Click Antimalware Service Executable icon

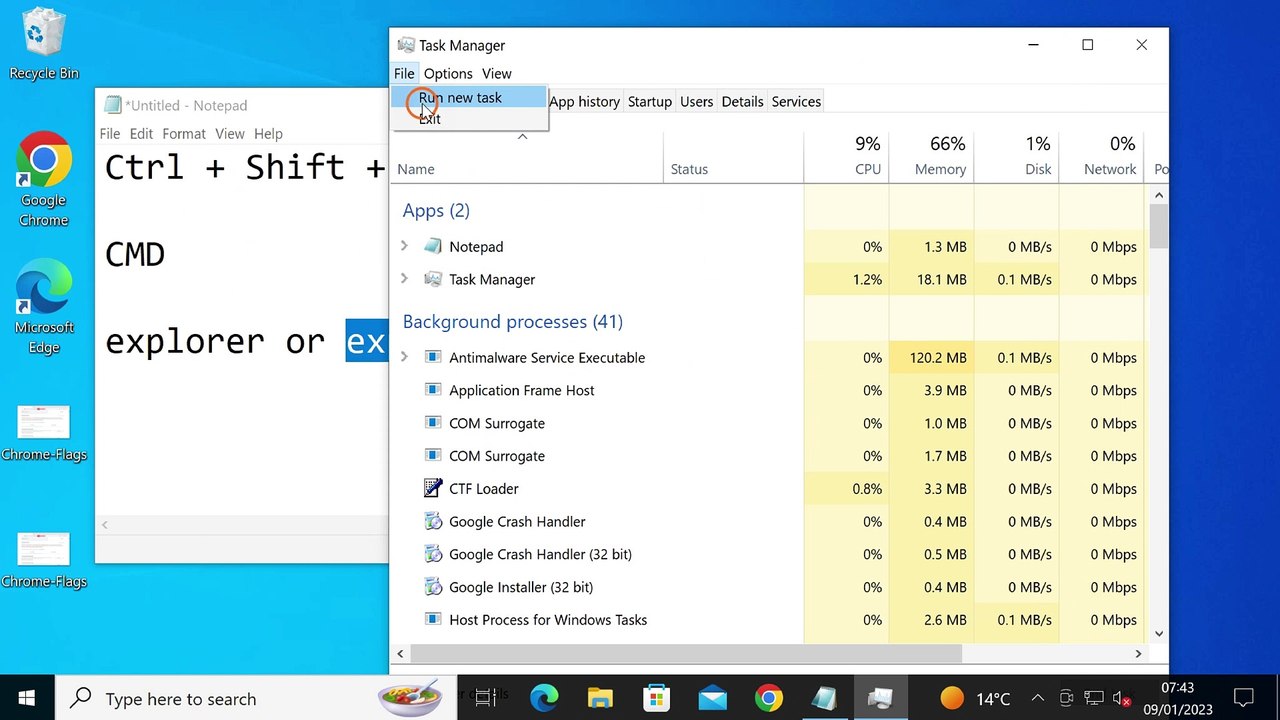(x=433, y=357)
